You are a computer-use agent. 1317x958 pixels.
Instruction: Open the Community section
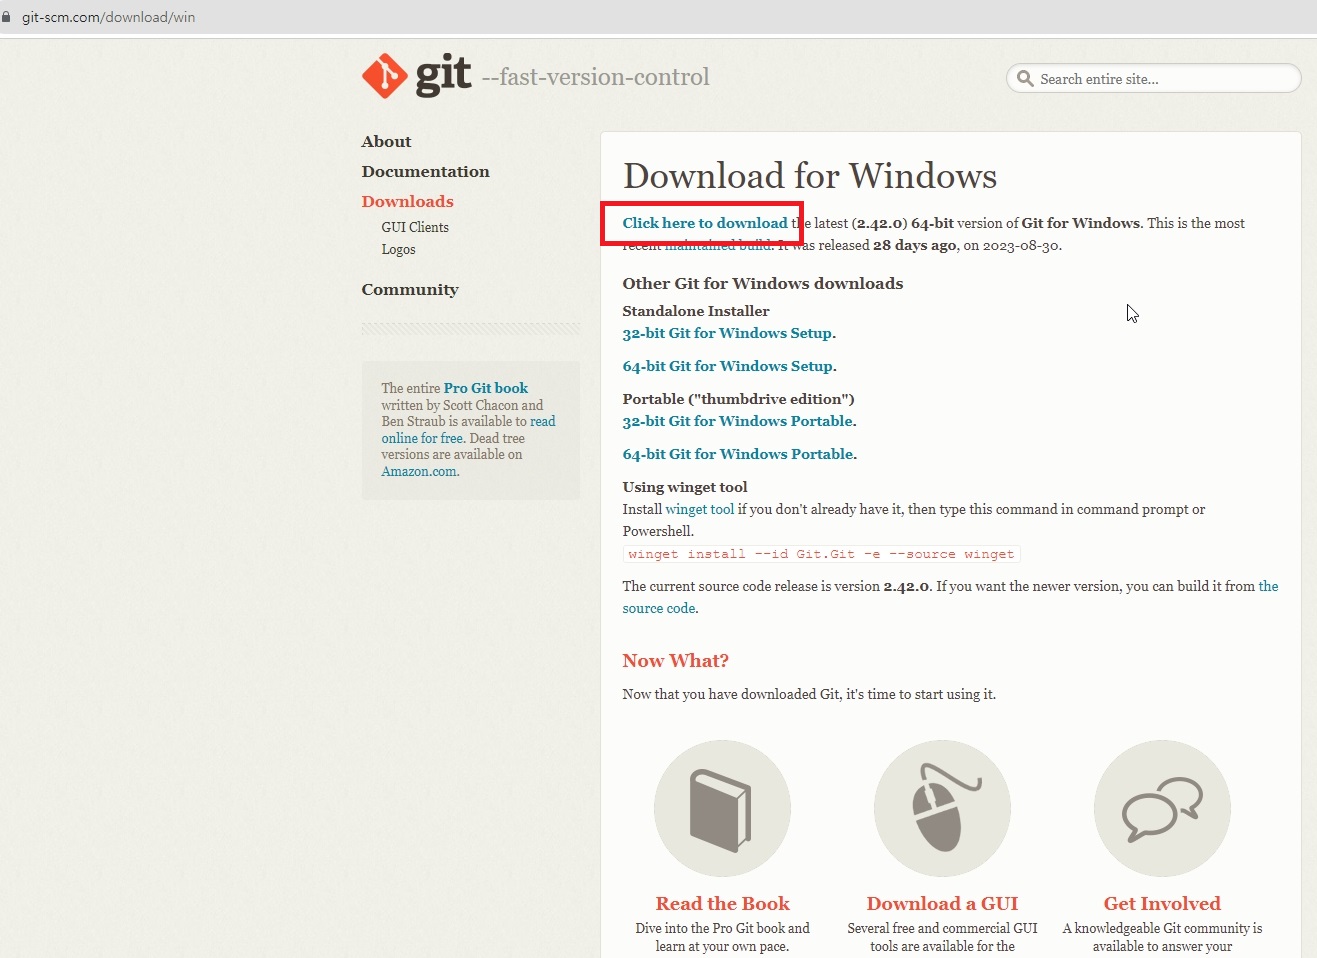pyautogui.click(x=410, y=290)
